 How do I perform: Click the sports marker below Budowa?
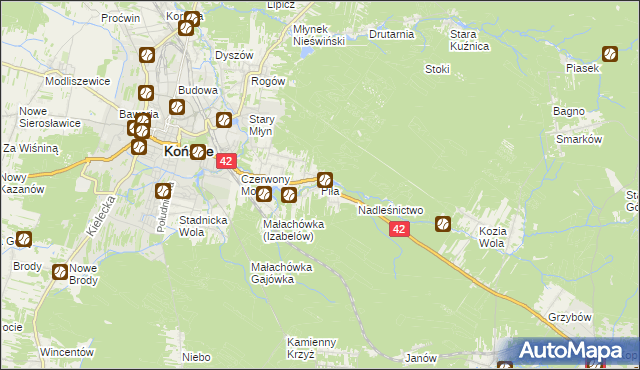tap(177, 107)
